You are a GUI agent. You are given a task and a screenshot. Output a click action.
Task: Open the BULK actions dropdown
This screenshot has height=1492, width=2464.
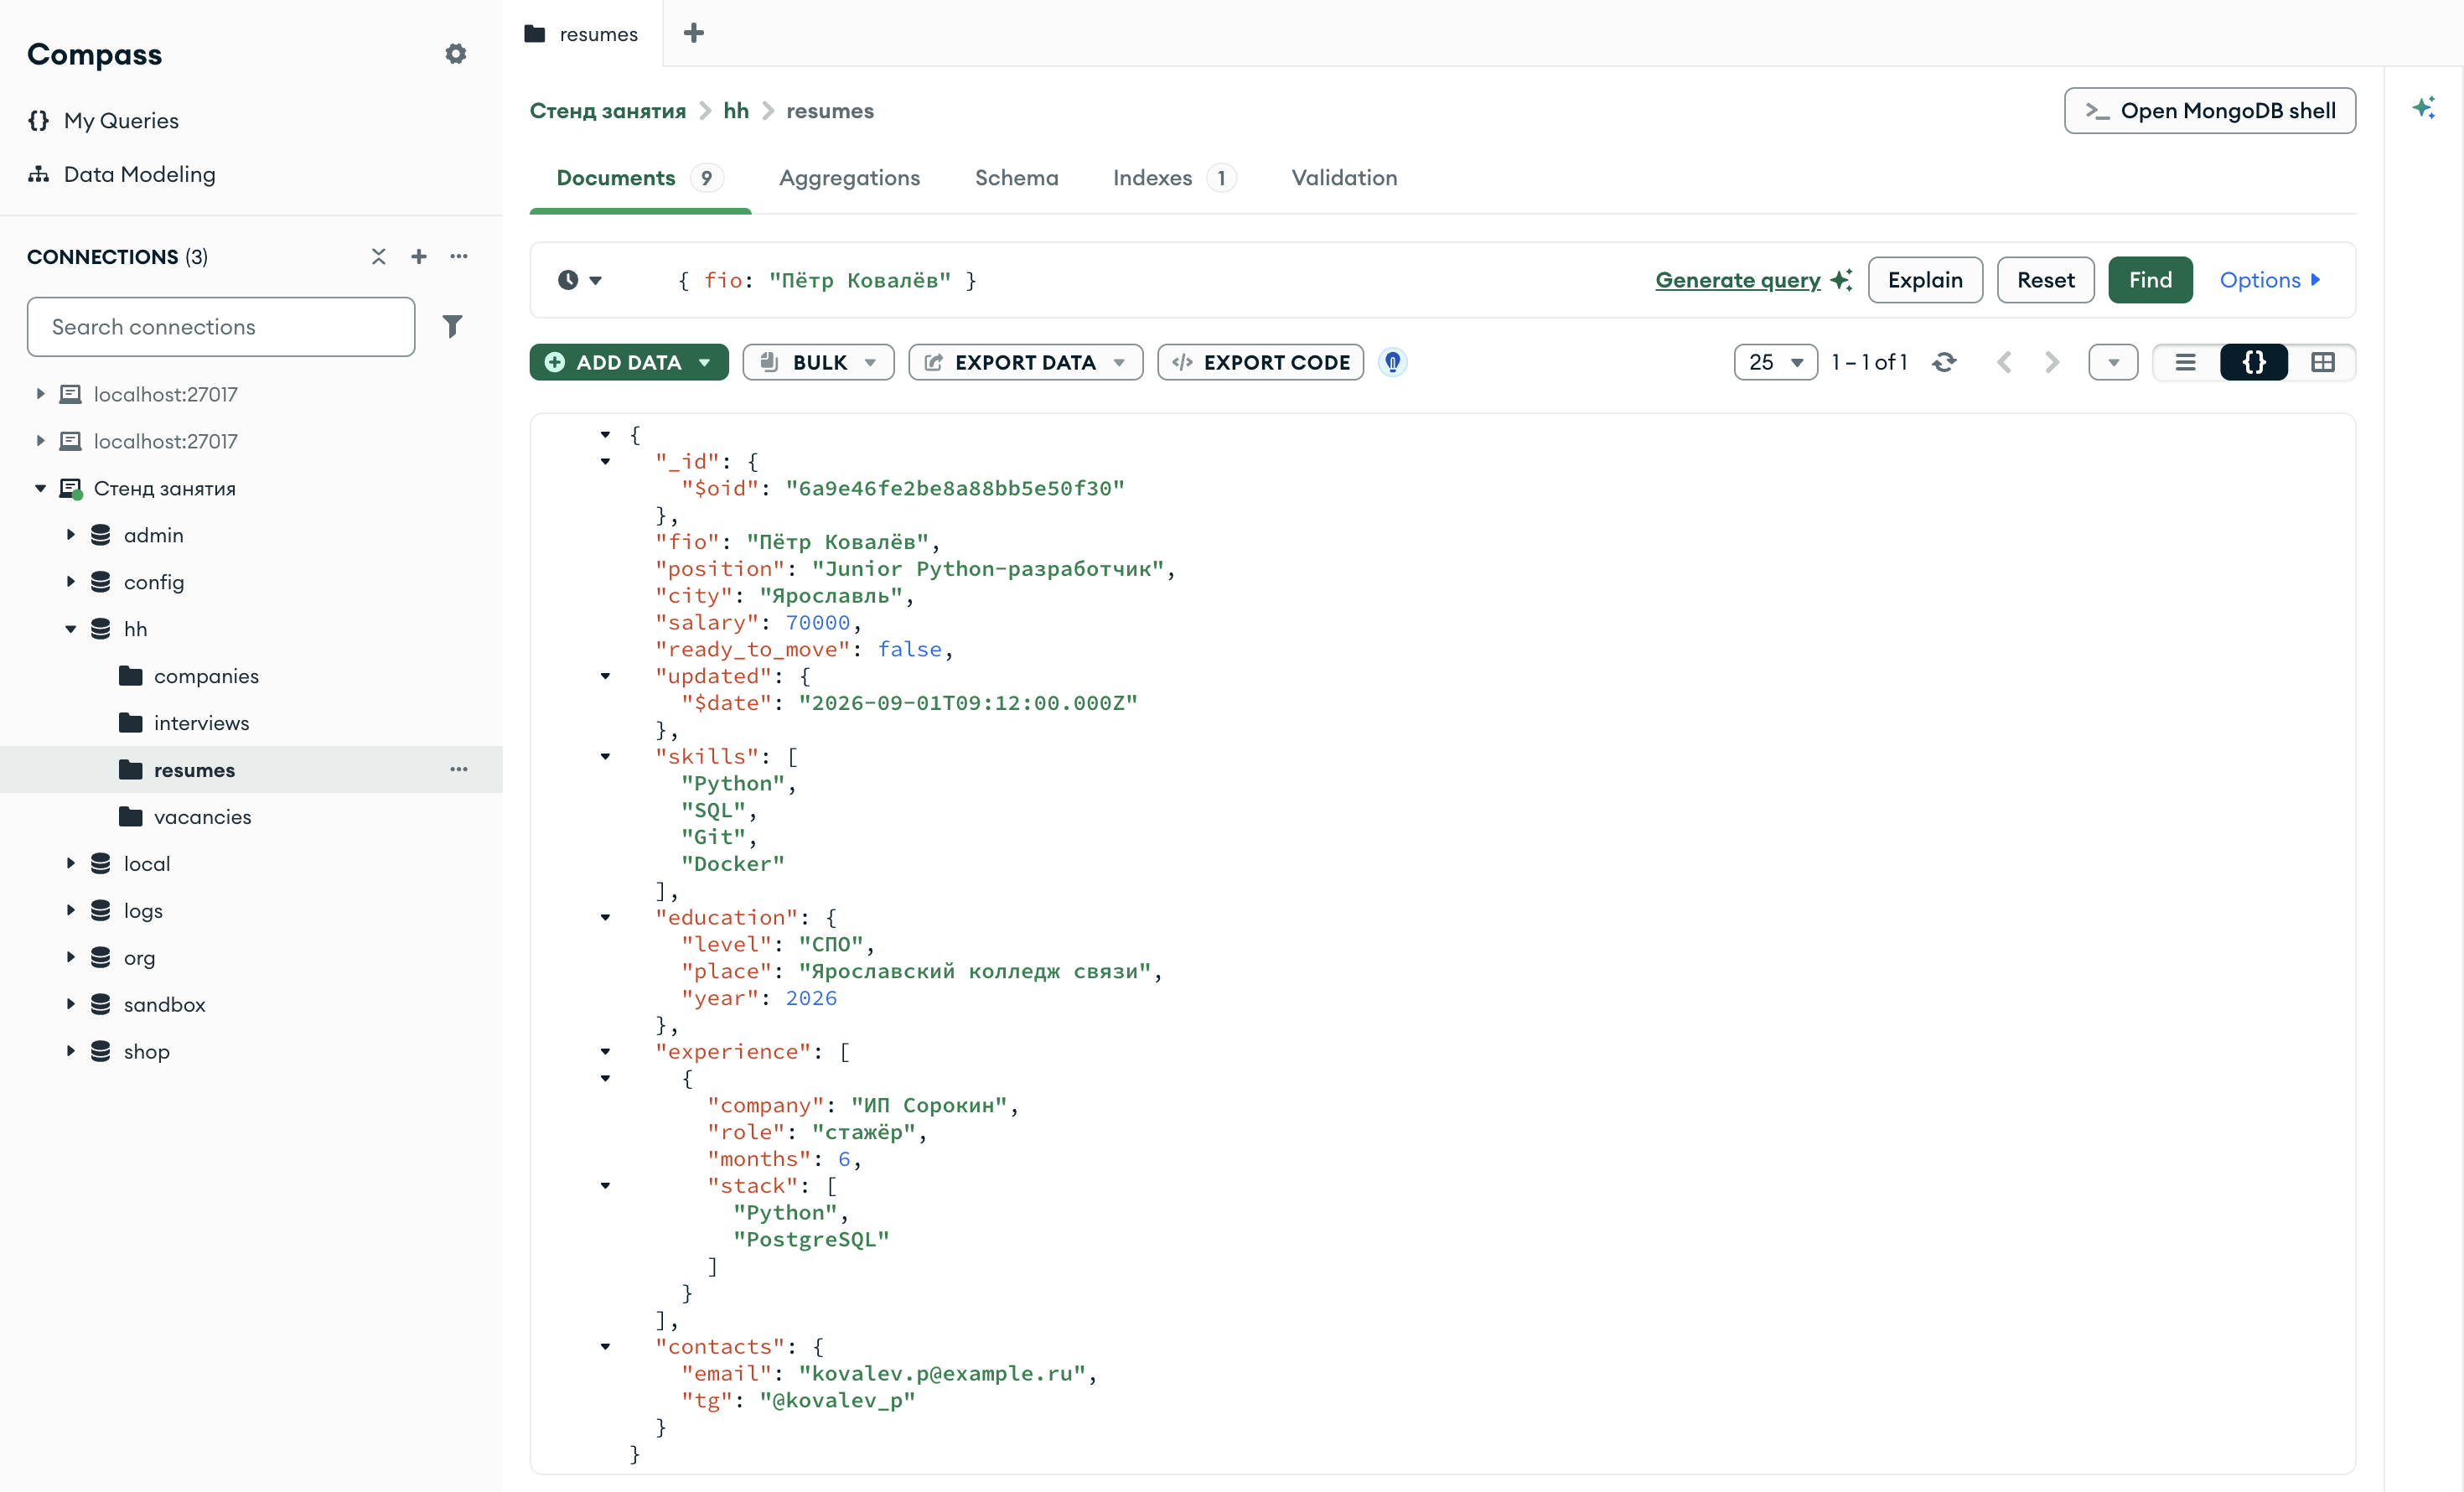tap(818, 363)
